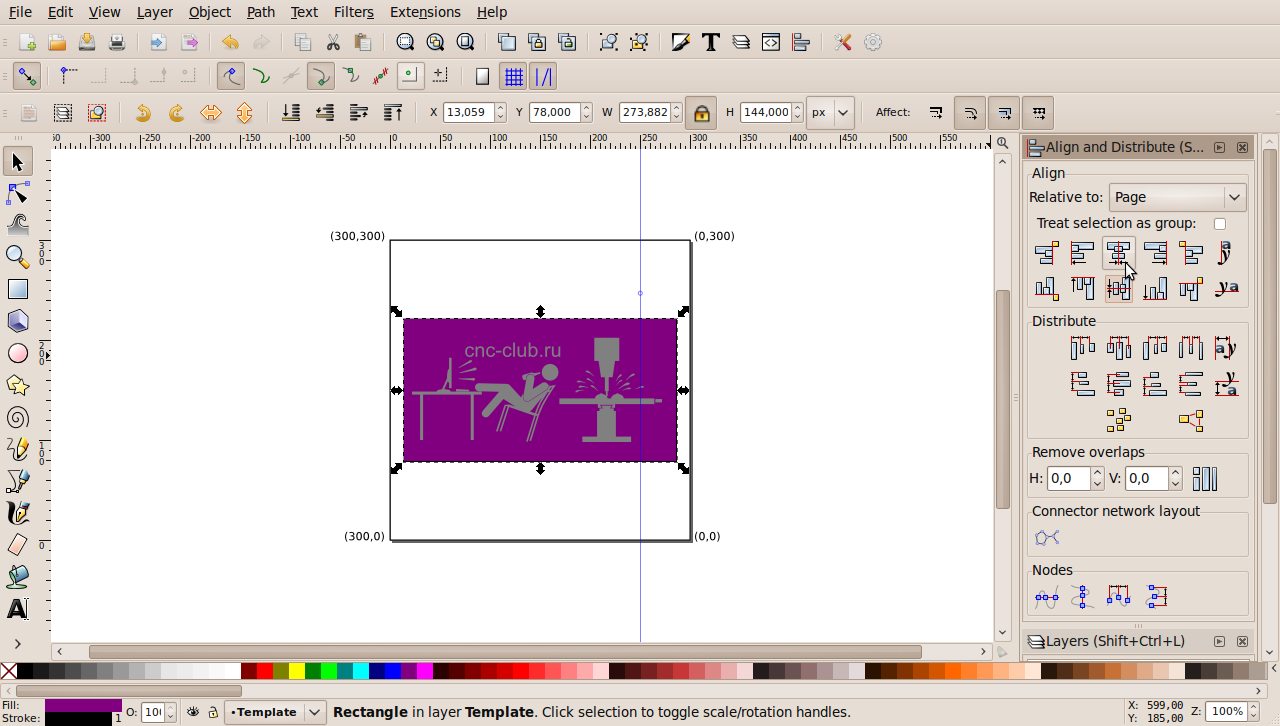
Task: Select the Zoom tool in toolbox
Action: 17,257
